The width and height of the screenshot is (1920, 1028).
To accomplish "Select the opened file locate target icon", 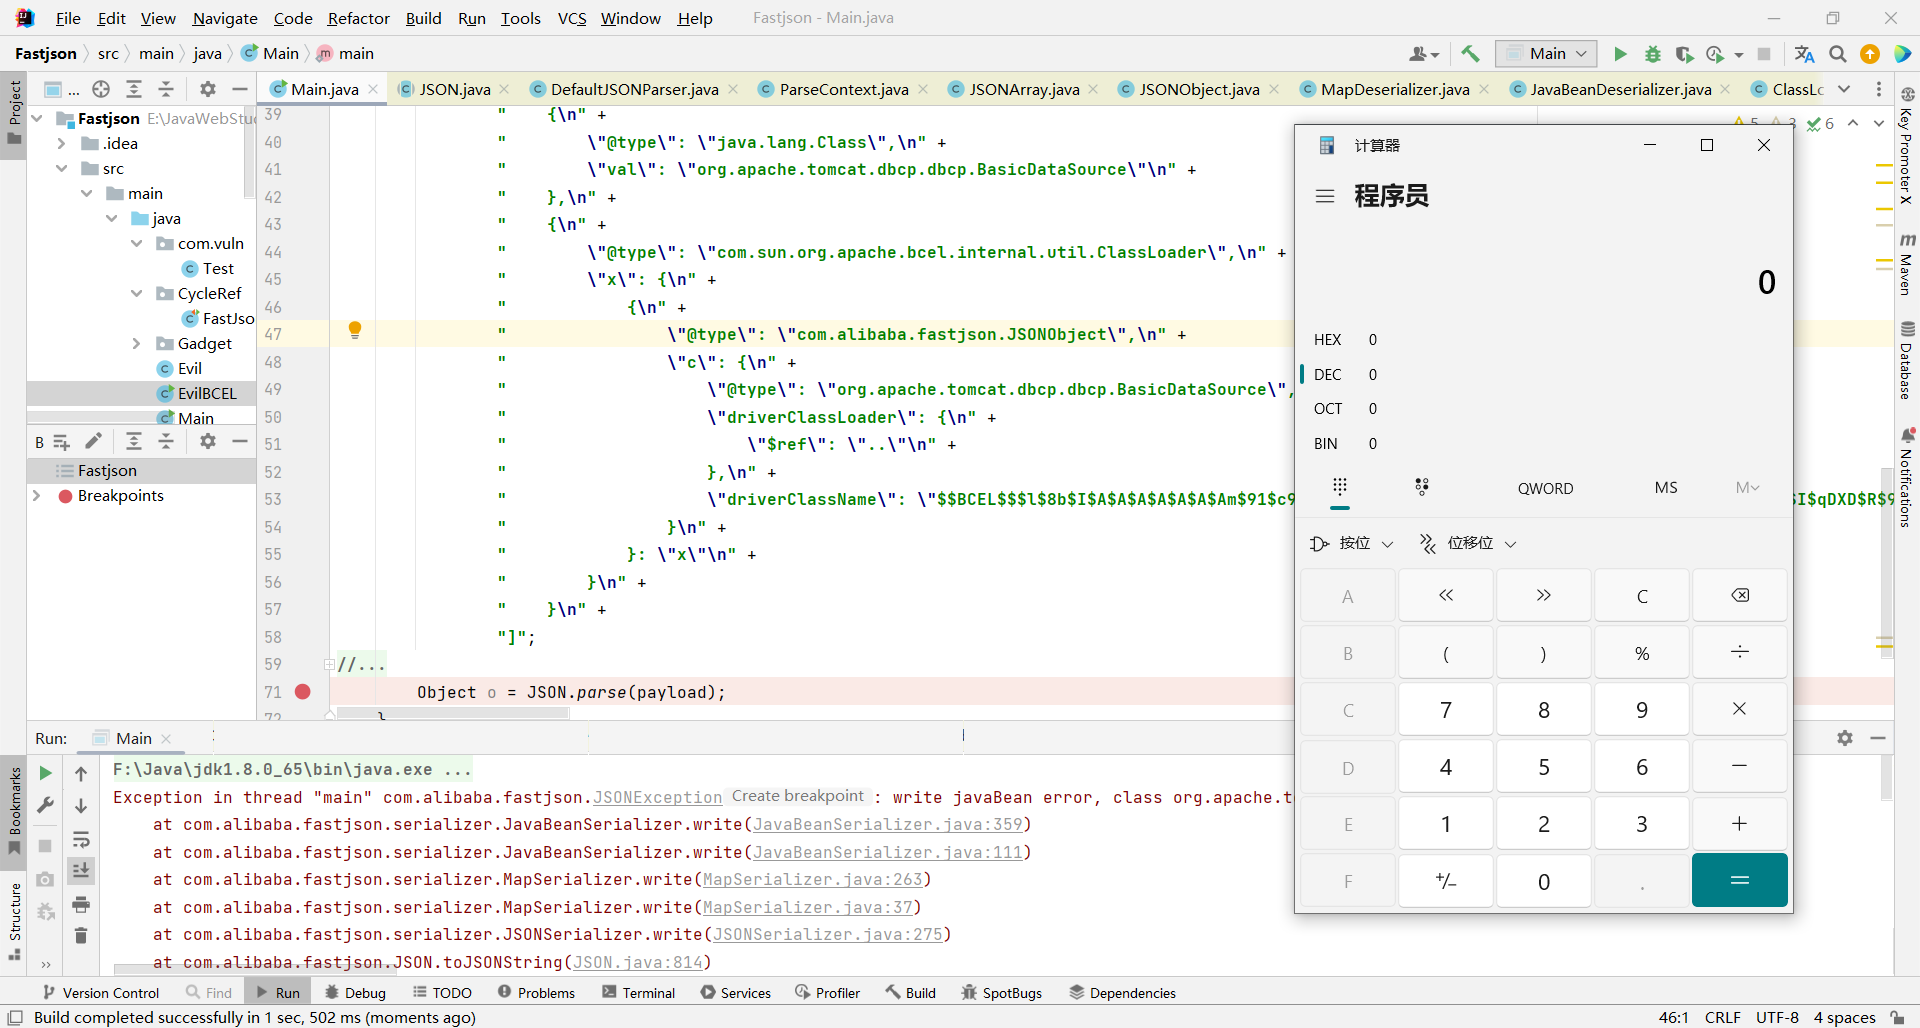I will (x=101, y=89).
